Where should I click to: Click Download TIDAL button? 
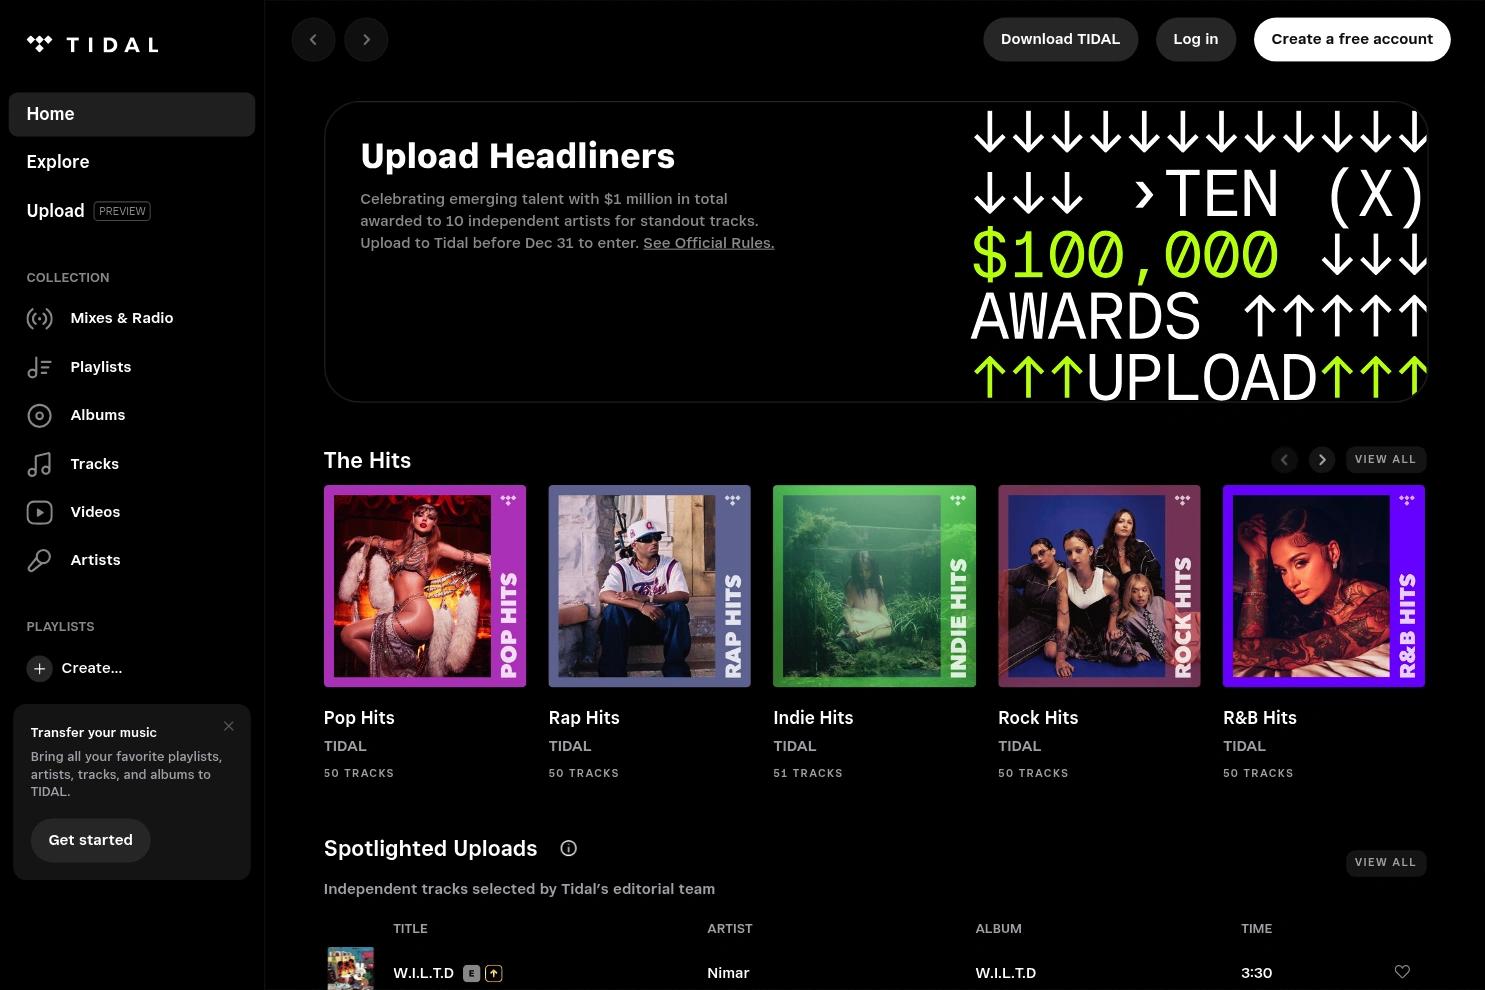click(1061, 39)
